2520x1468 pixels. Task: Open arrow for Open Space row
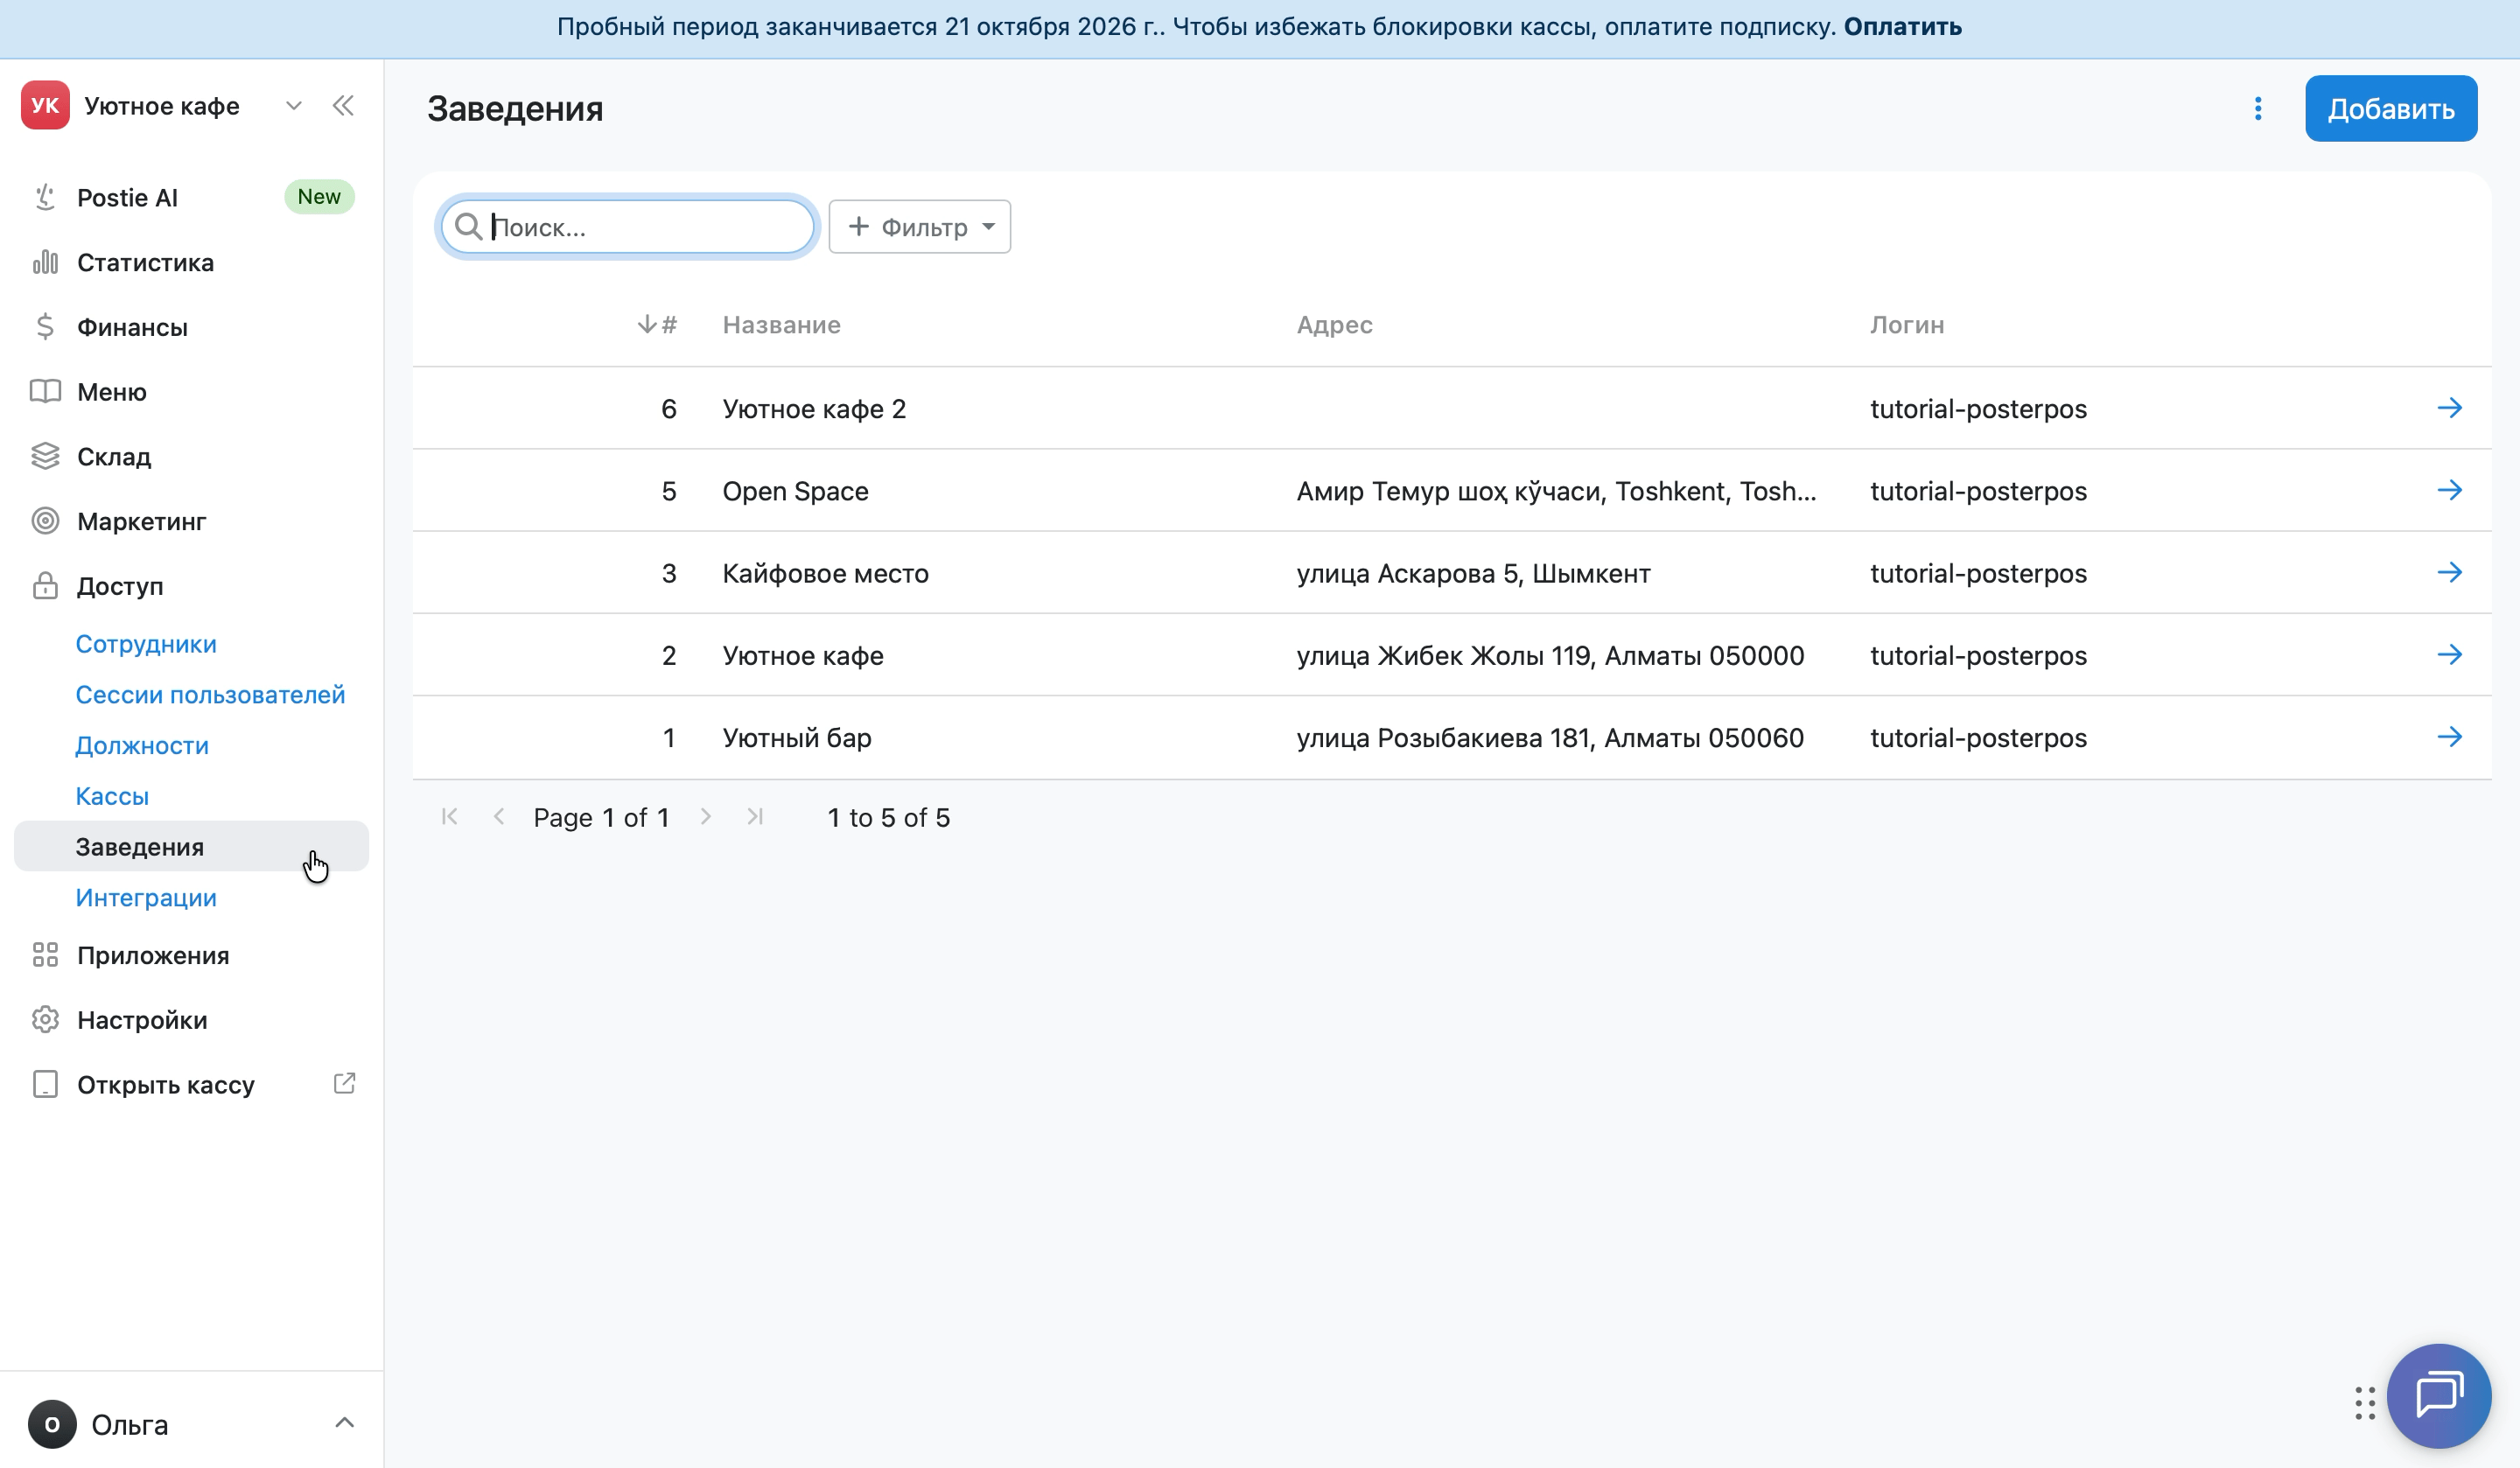2449,490
